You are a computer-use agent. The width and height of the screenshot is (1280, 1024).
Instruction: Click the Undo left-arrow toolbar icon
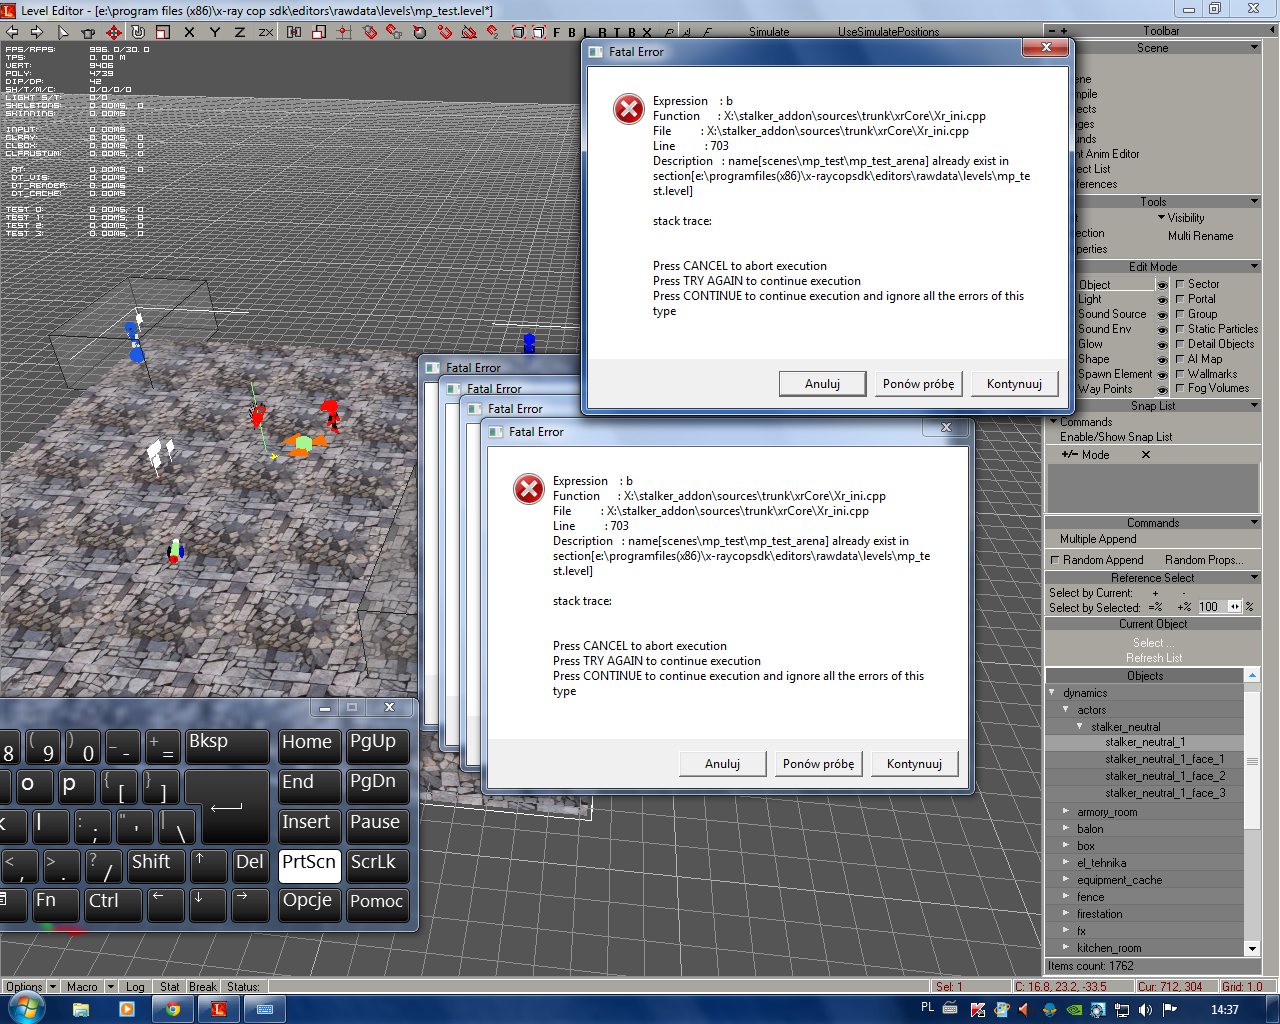pyautogui.click(x=12, y=32)
